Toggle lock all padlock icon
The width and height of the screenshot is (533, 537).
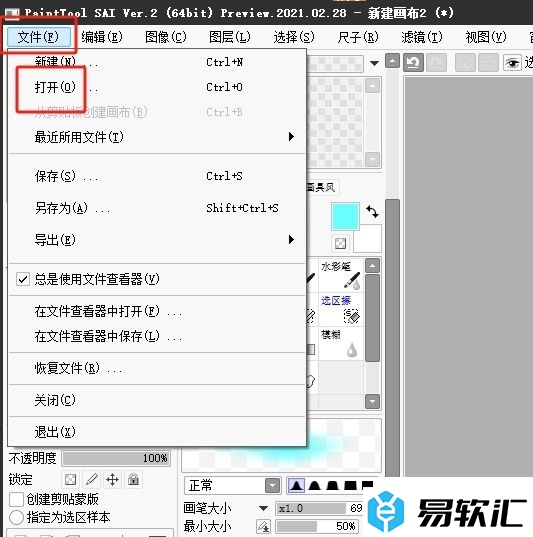coord(134,479)
